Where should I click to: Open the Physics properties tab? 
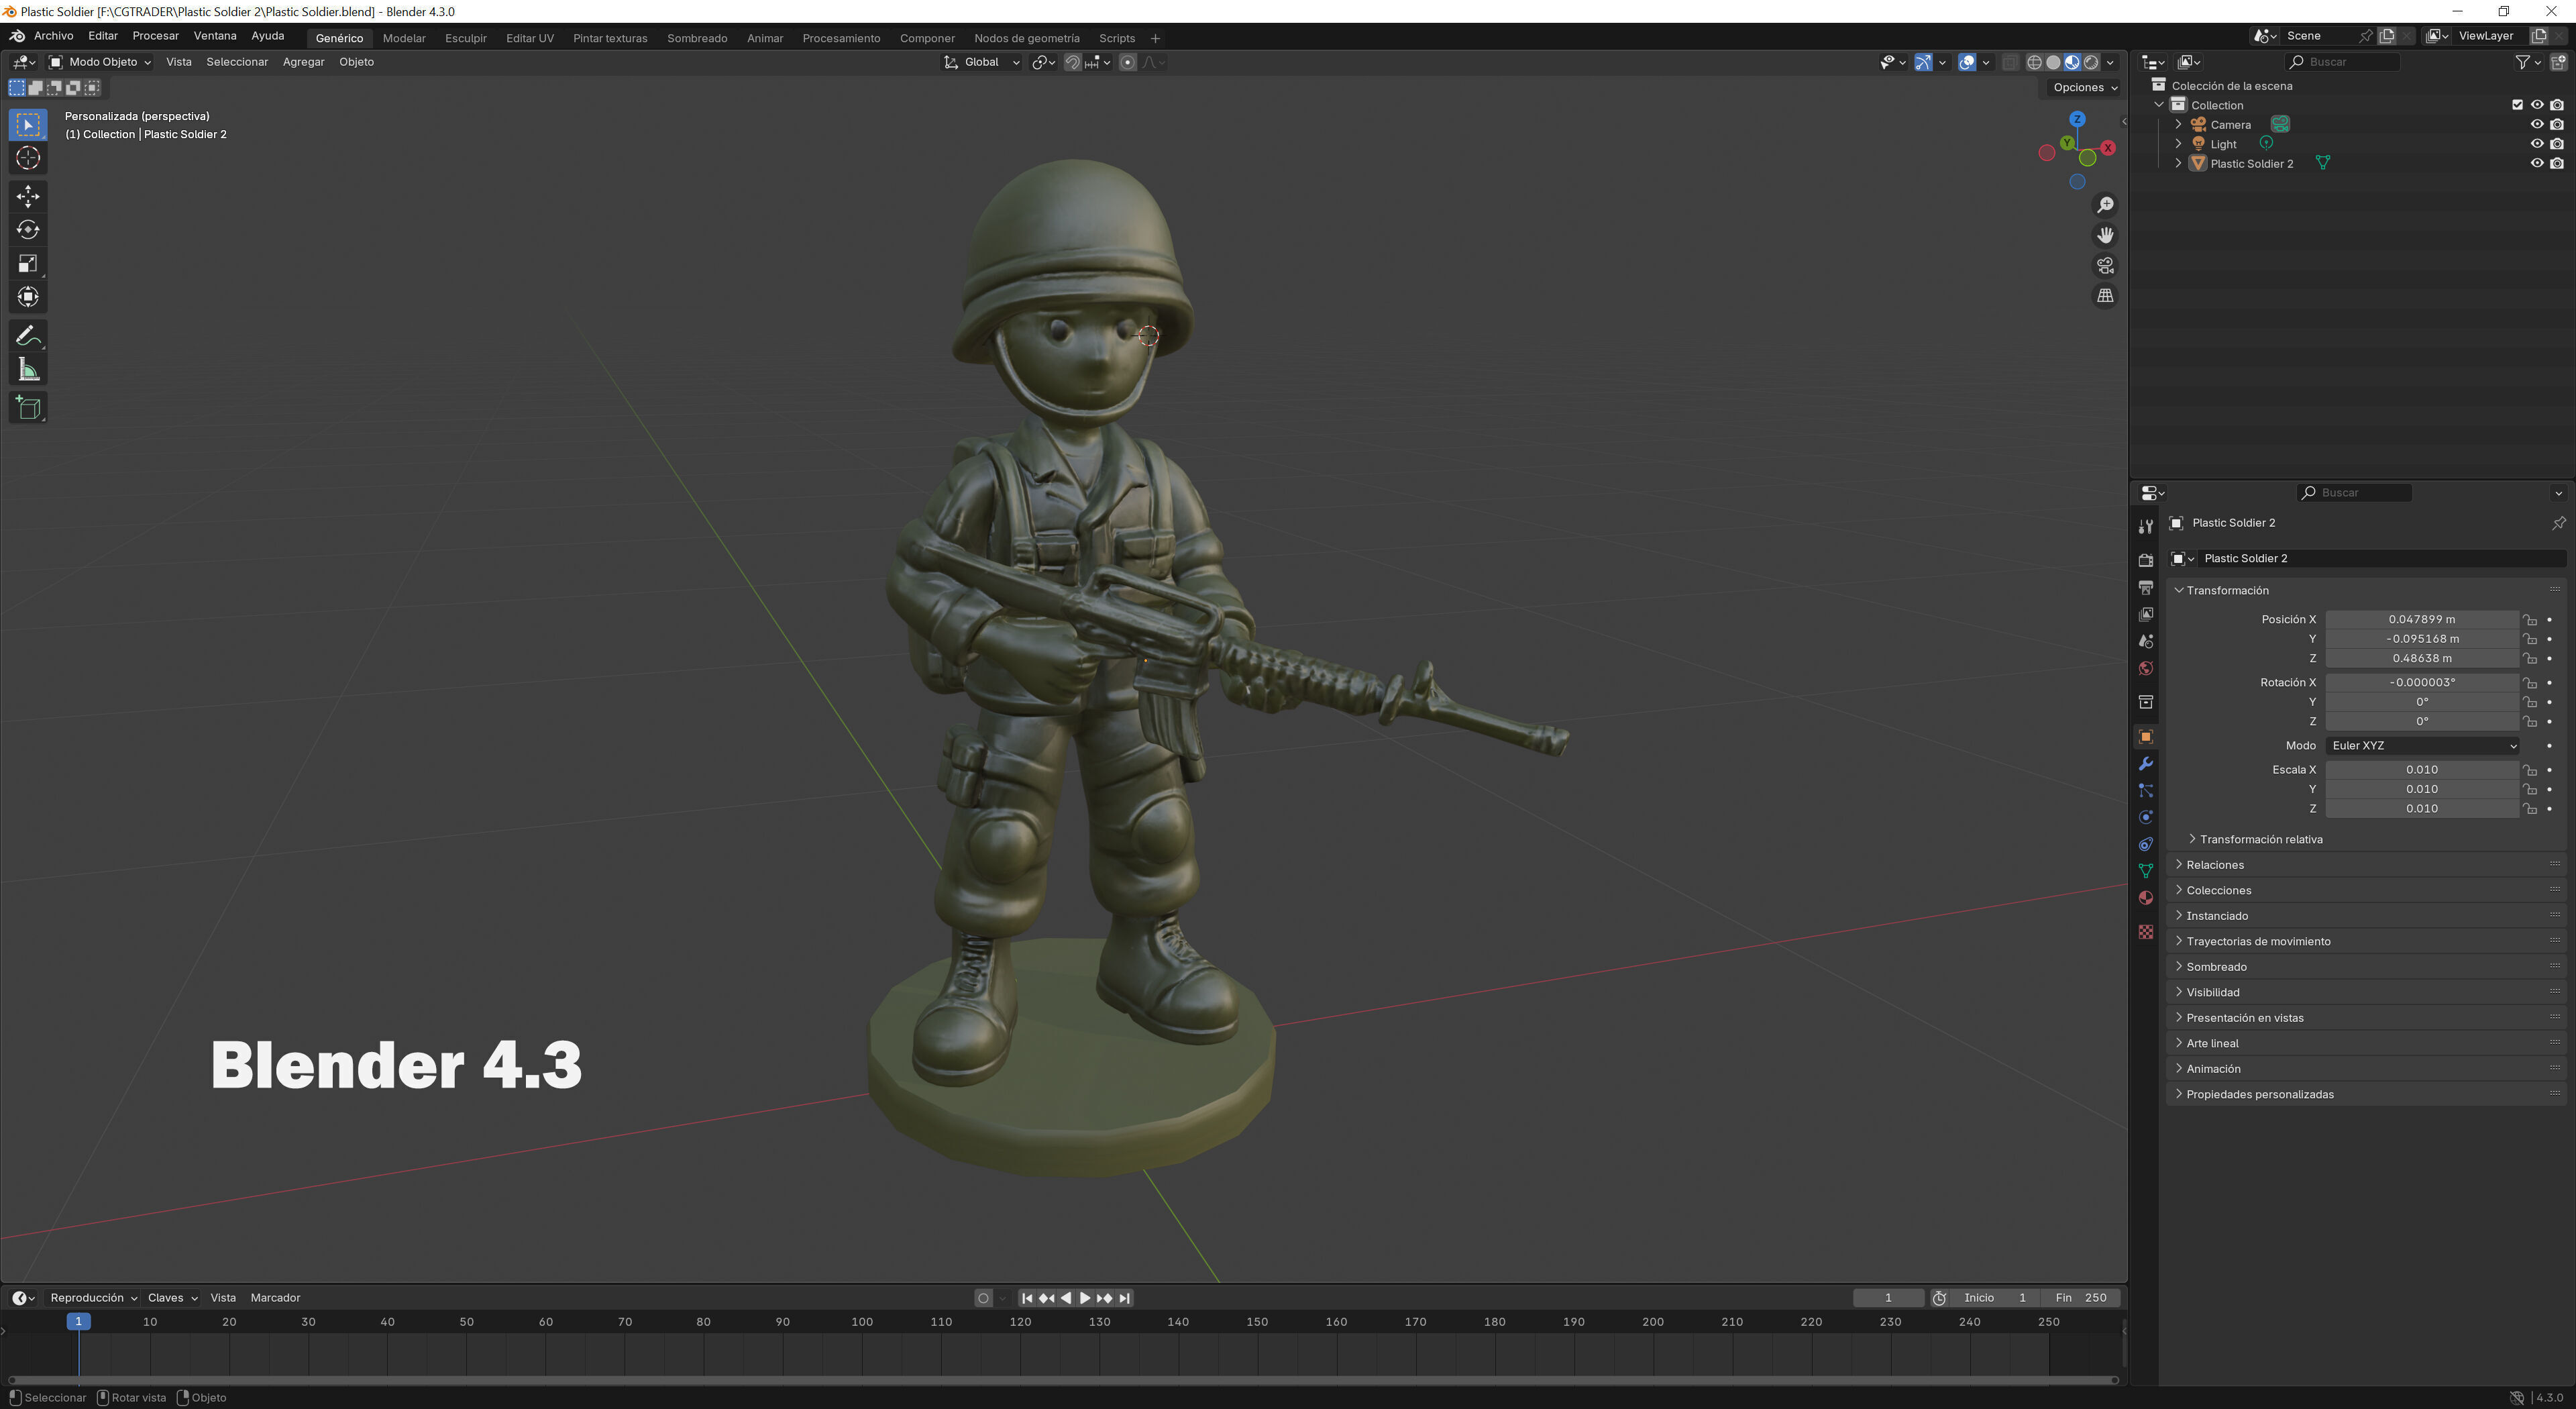click(2145, 818)
